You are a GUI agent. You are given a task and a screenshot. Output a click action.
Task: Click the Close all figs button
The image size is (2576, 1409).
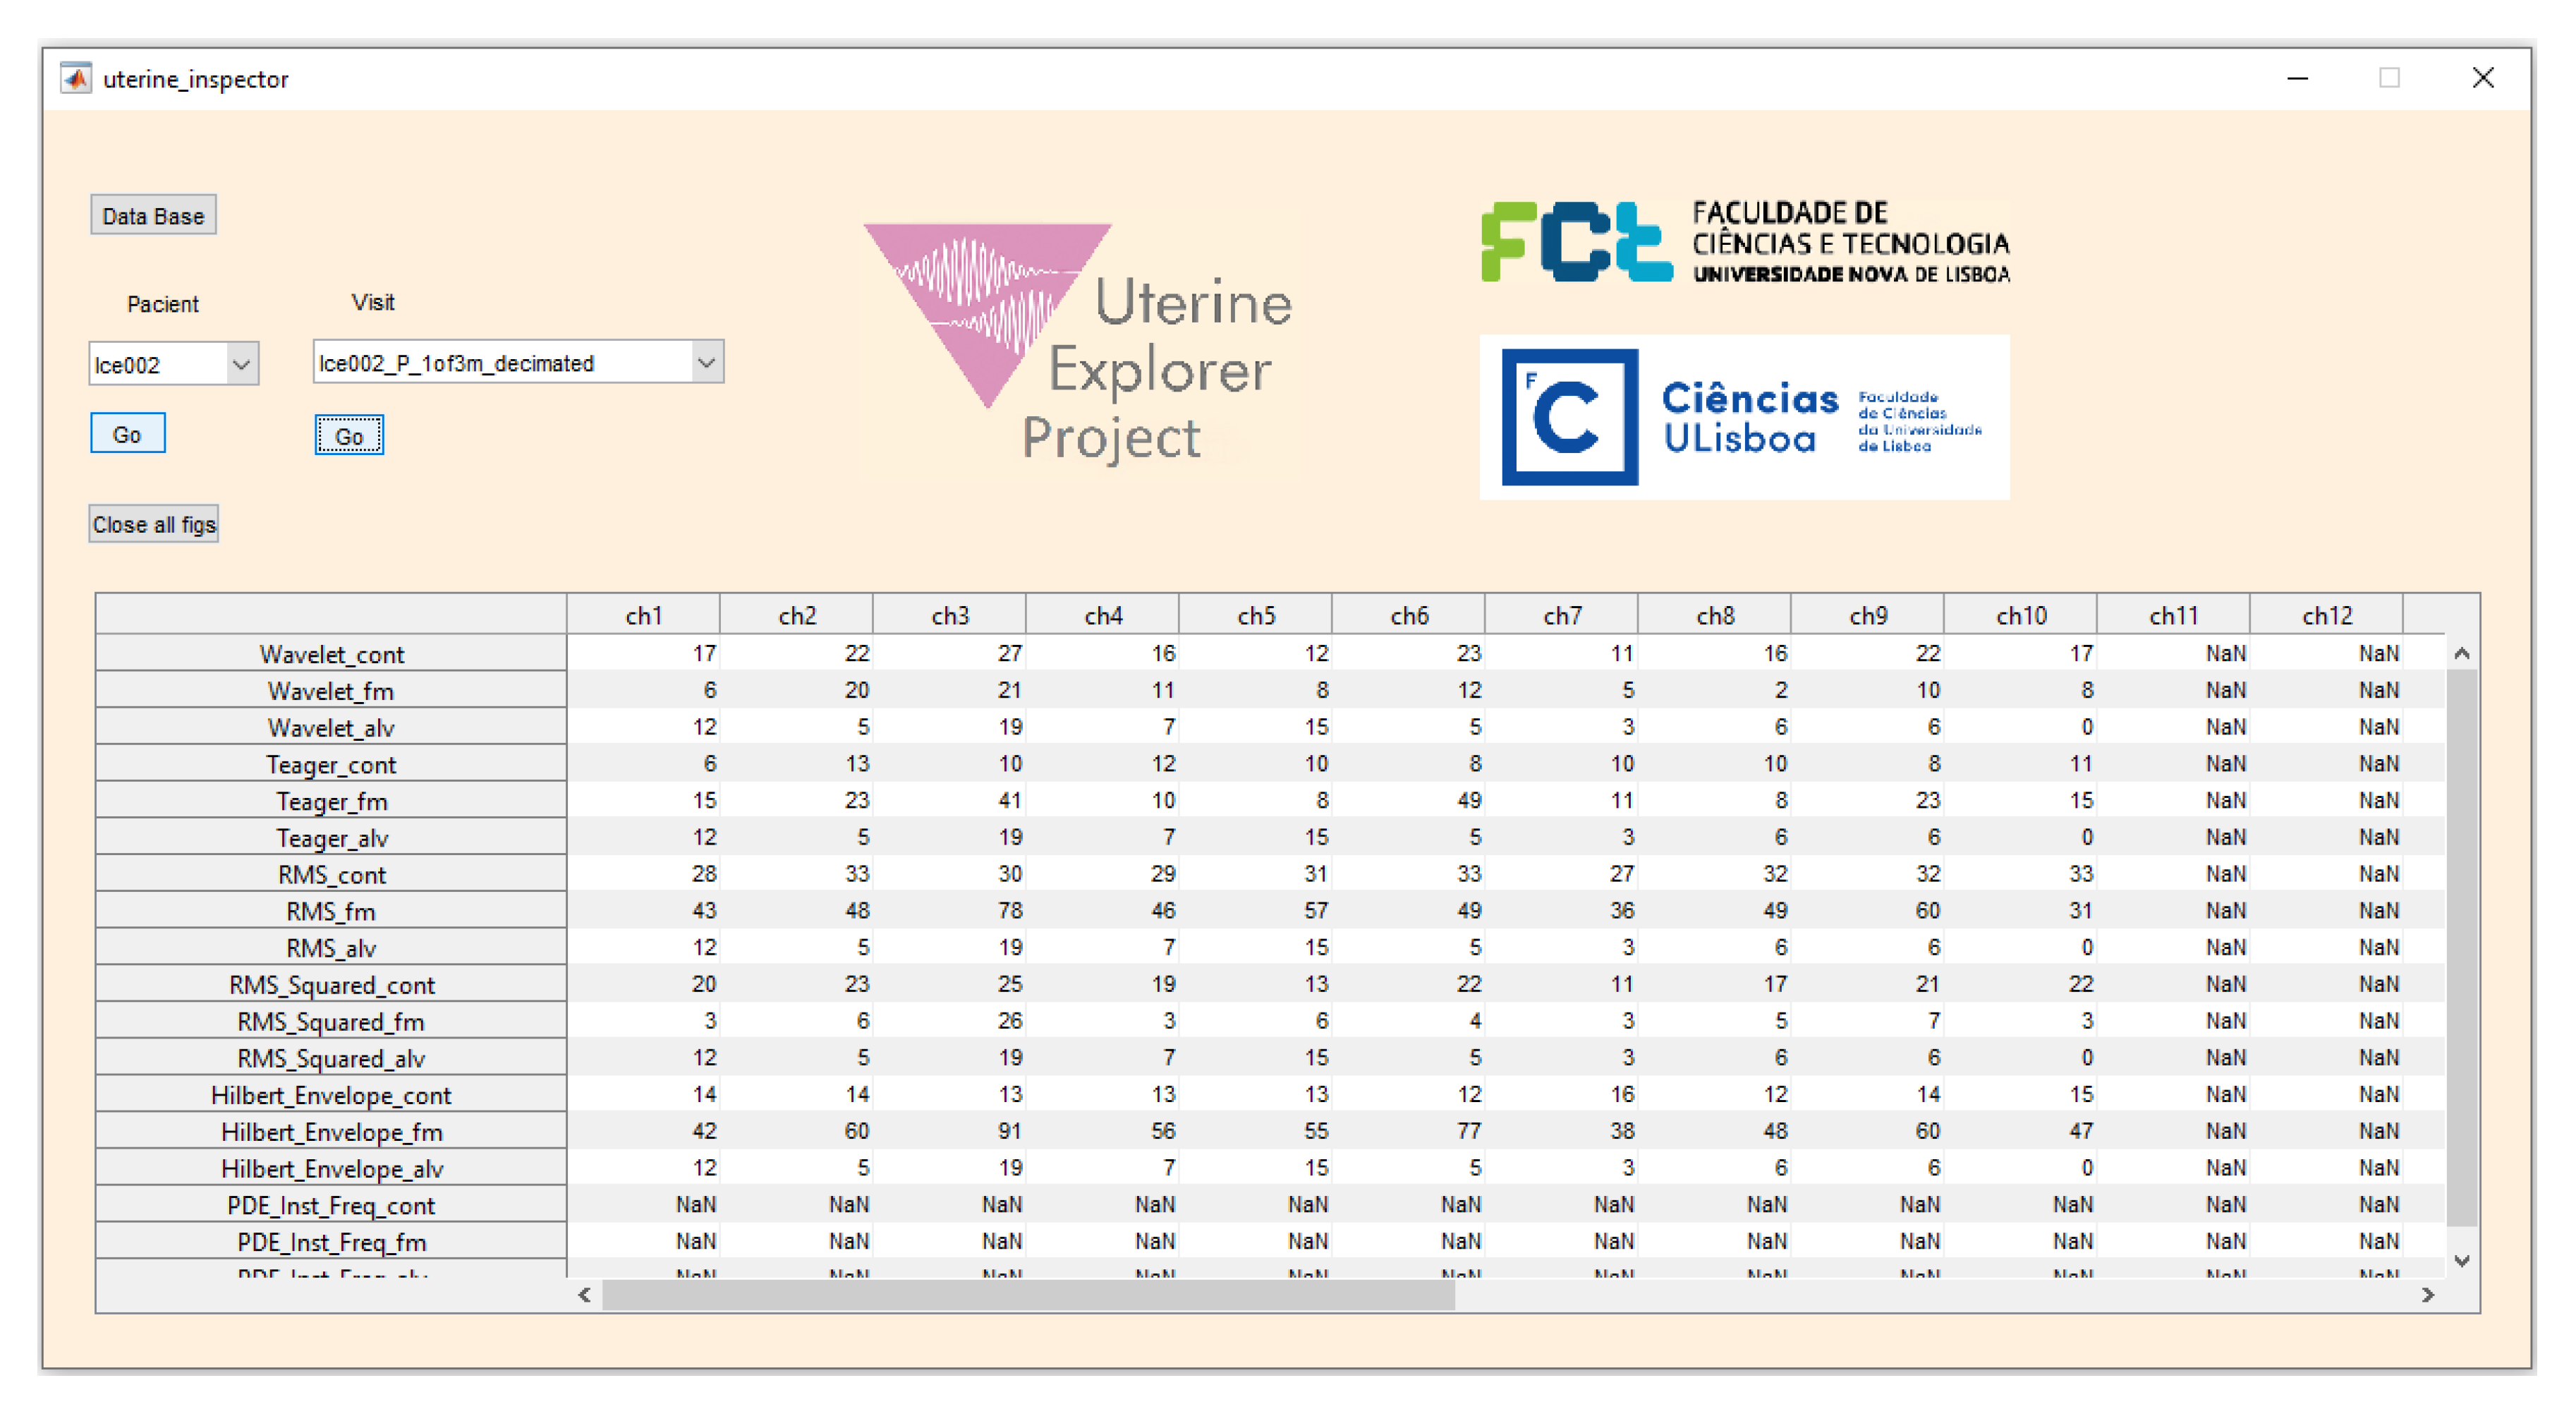pos(153,524)
